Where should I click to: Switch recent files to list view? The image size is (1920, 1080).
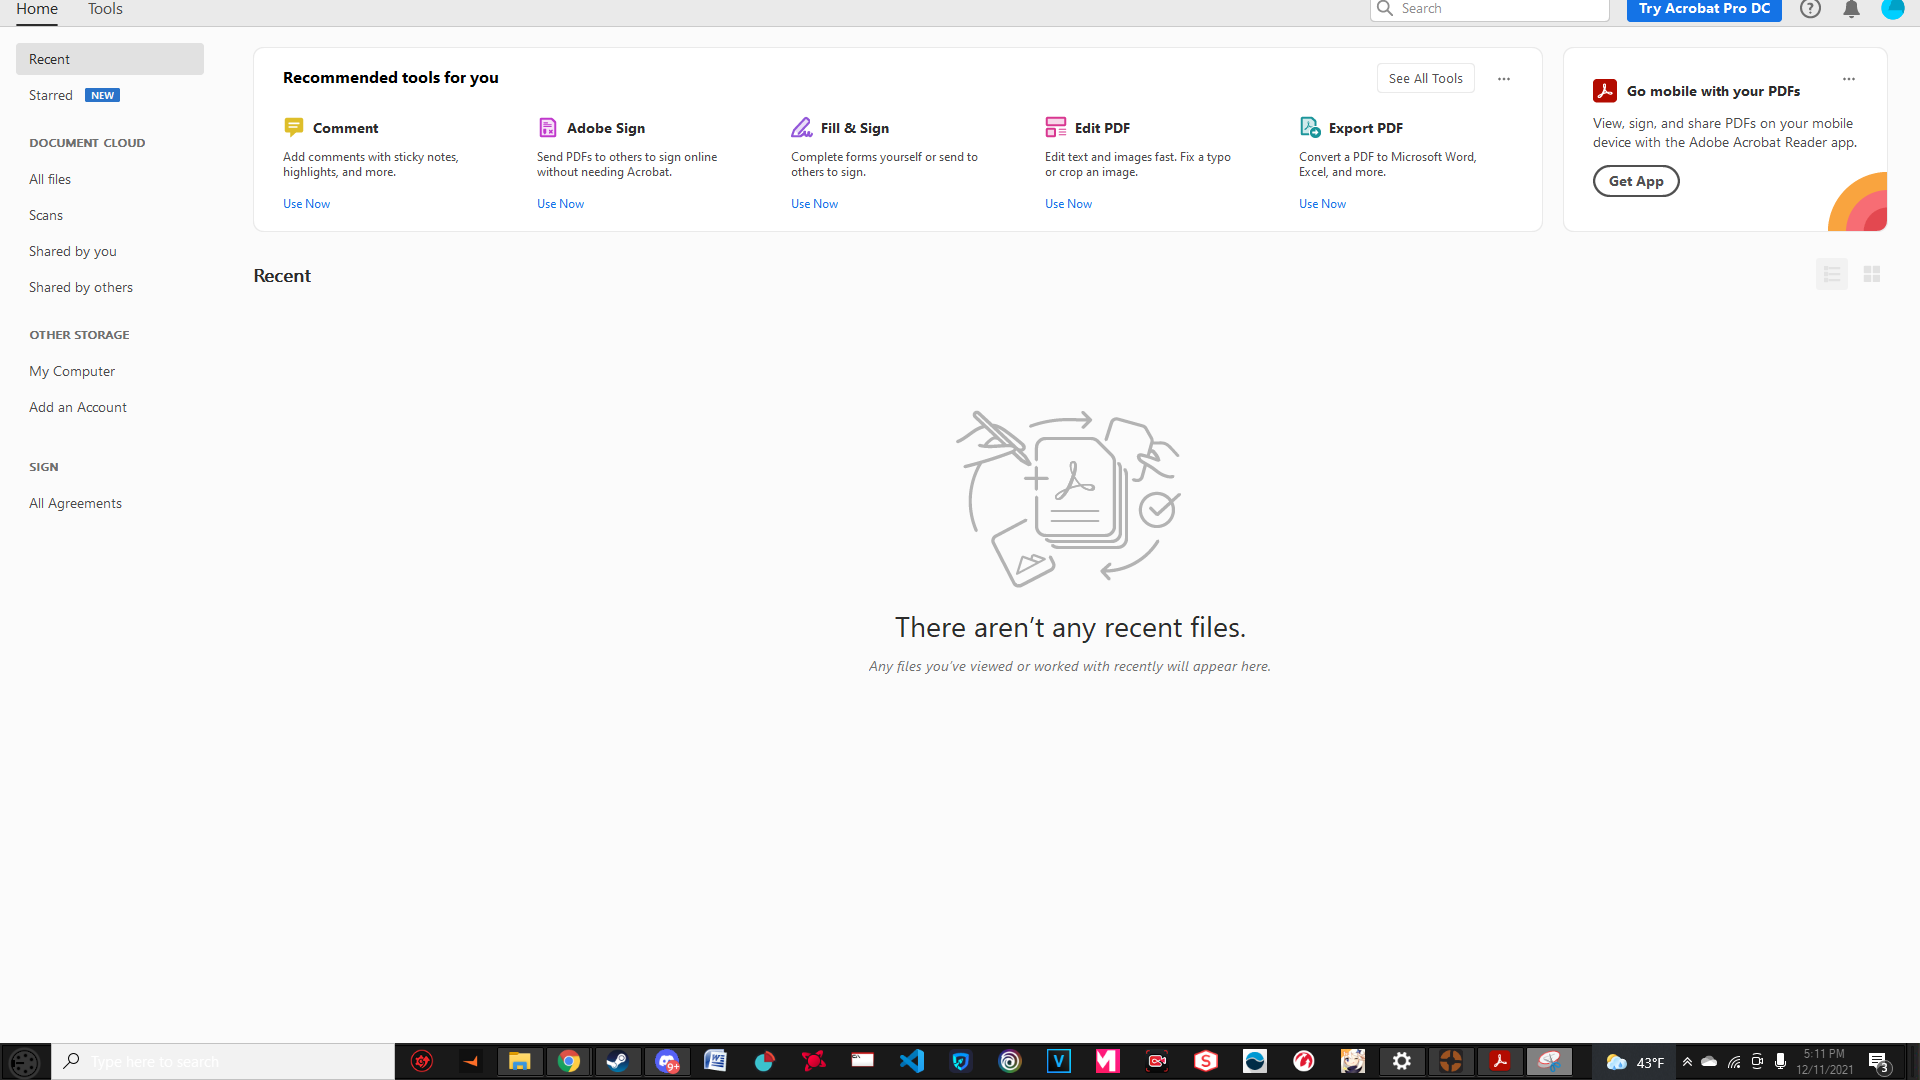click(1831, 273)
